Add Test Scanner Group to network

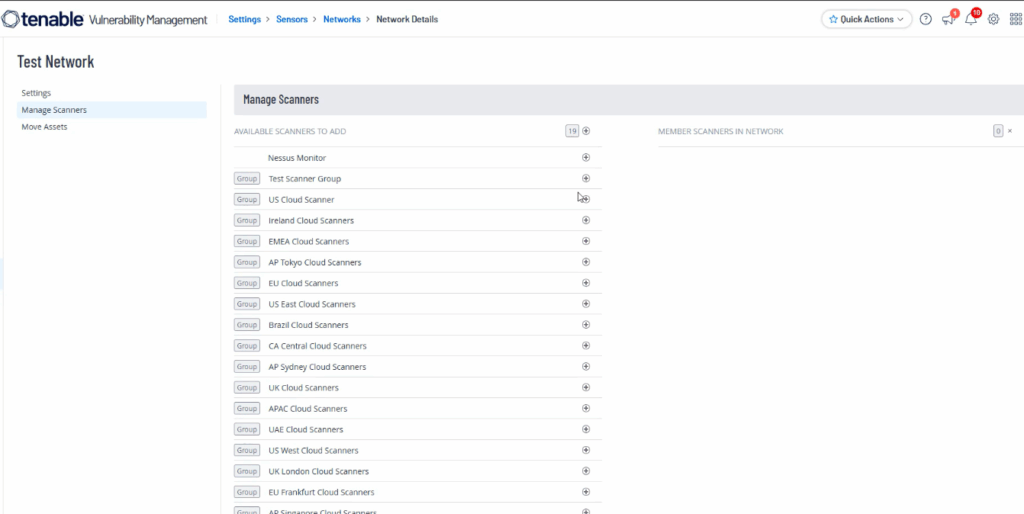[586, 179]
